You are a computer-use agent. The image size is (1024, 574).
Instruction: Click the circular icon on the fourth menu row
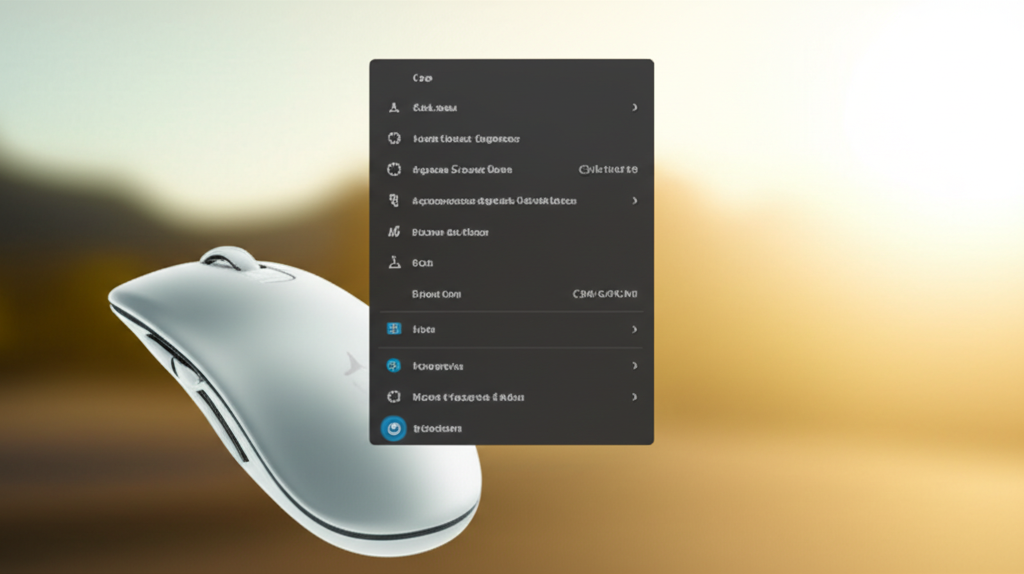pyautogui.click(x=393, y=170)
